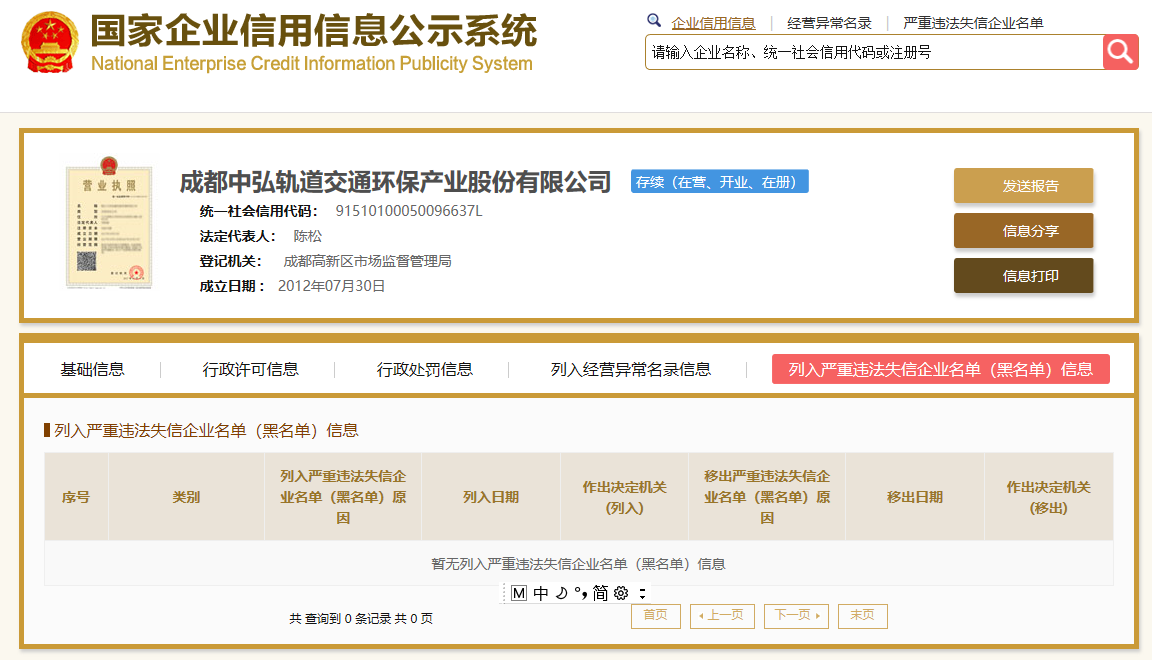The image size is (1152, 660).
Task: Select the red 列入严重违法失信企业名单（黑名单）信息 tab
Action: (940, 369)
